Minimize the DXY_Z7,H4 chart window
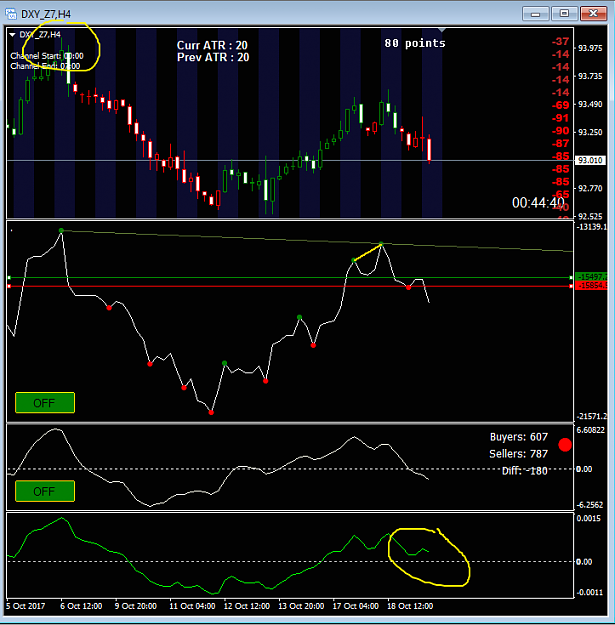The height and width of the screenshot is (625, 615). pos(535,14)
